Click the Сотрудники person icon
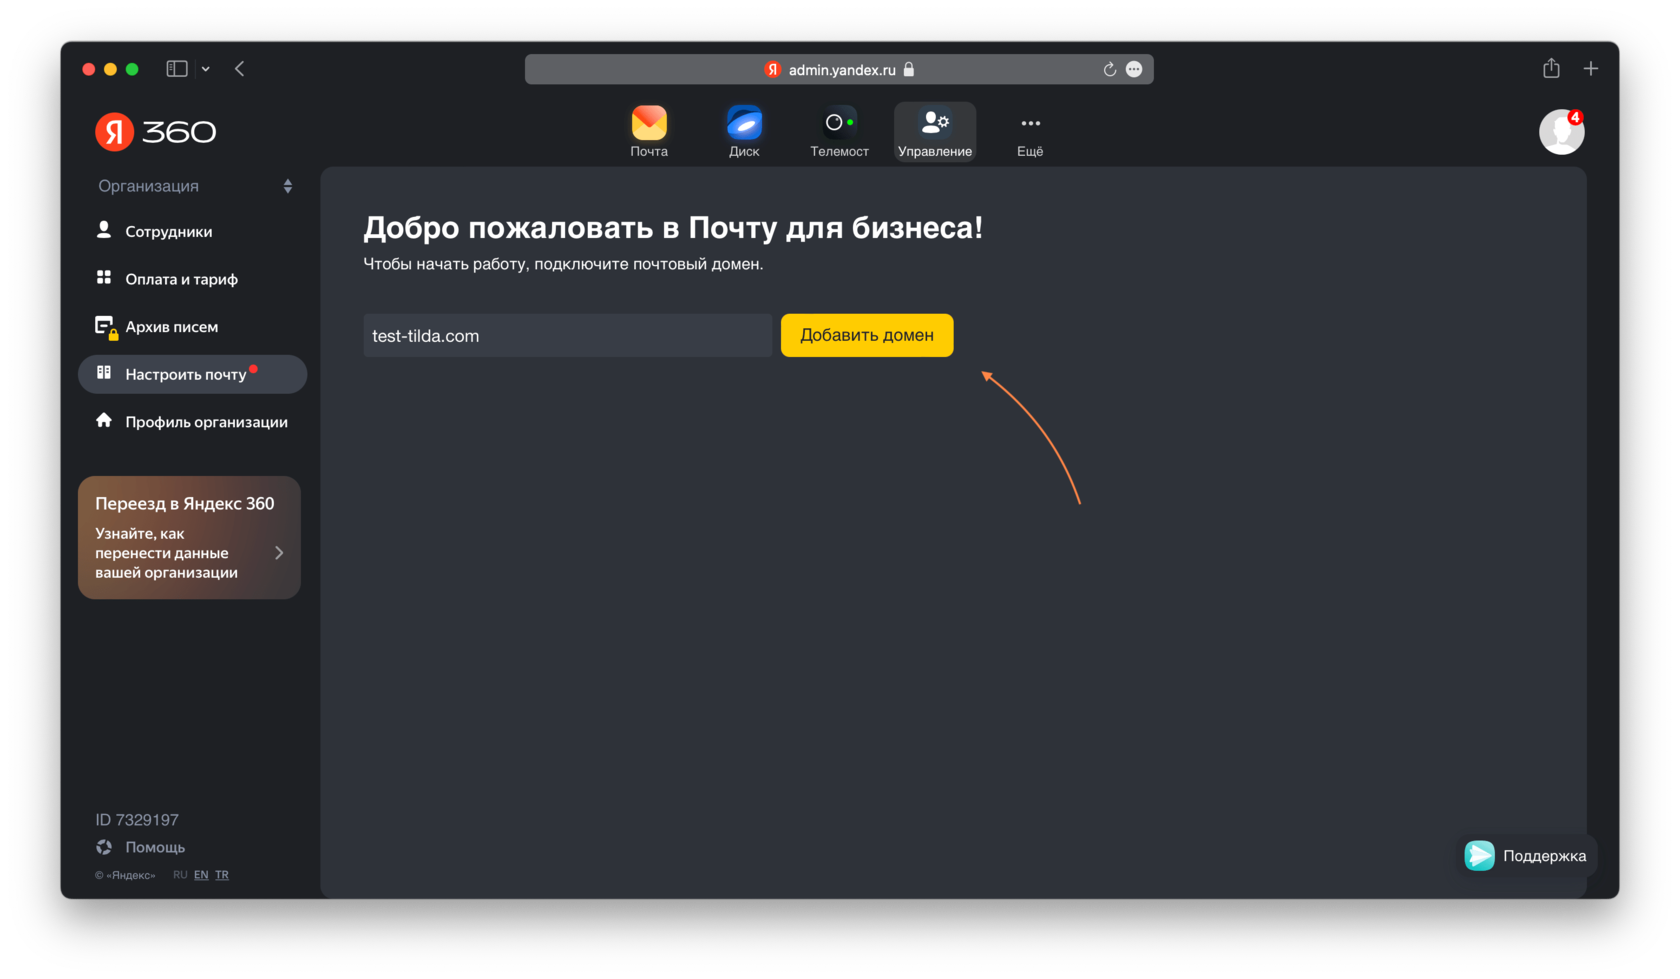Image resolution: width=1680 pixels, height=979 pixels. click(x=104, y=230)
